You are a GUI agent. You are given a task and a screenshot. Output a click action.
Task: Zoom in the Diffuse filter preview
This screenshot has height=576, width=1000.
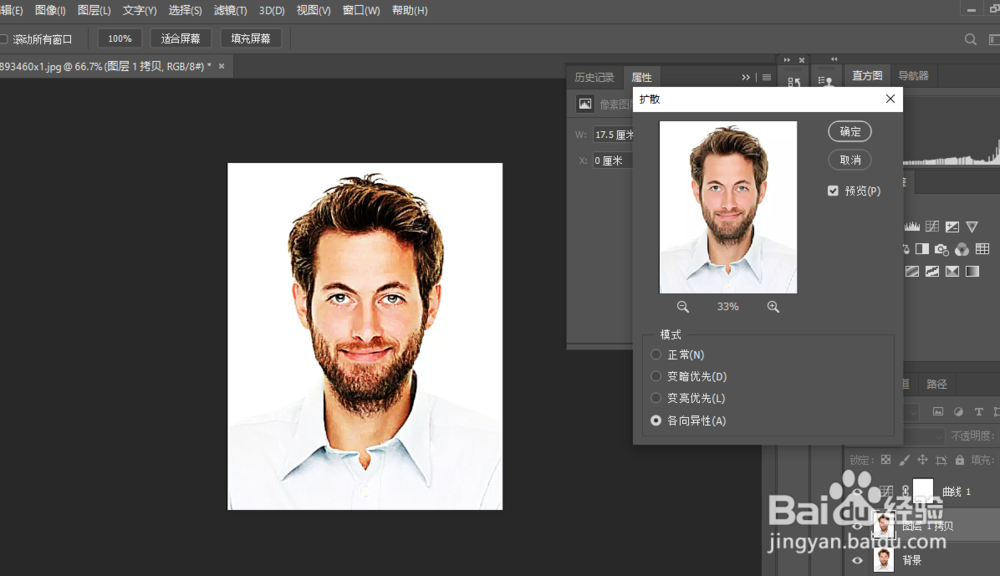point(773,307)
